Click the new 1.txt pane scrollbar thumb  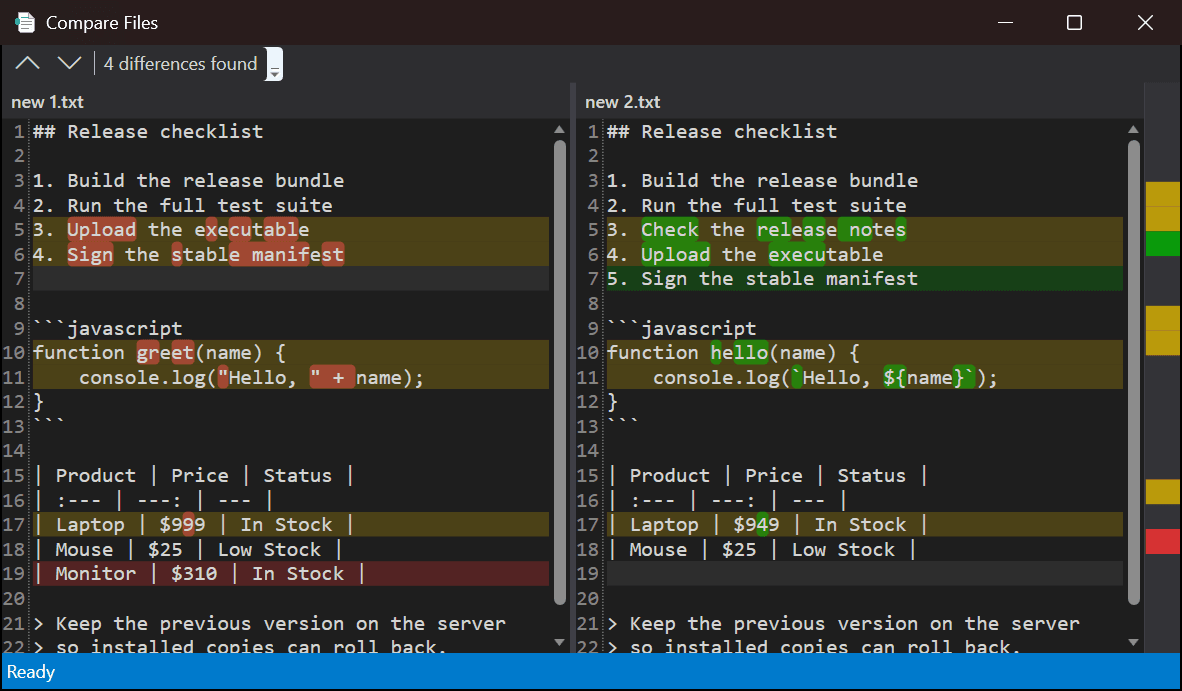coord(559,372)
